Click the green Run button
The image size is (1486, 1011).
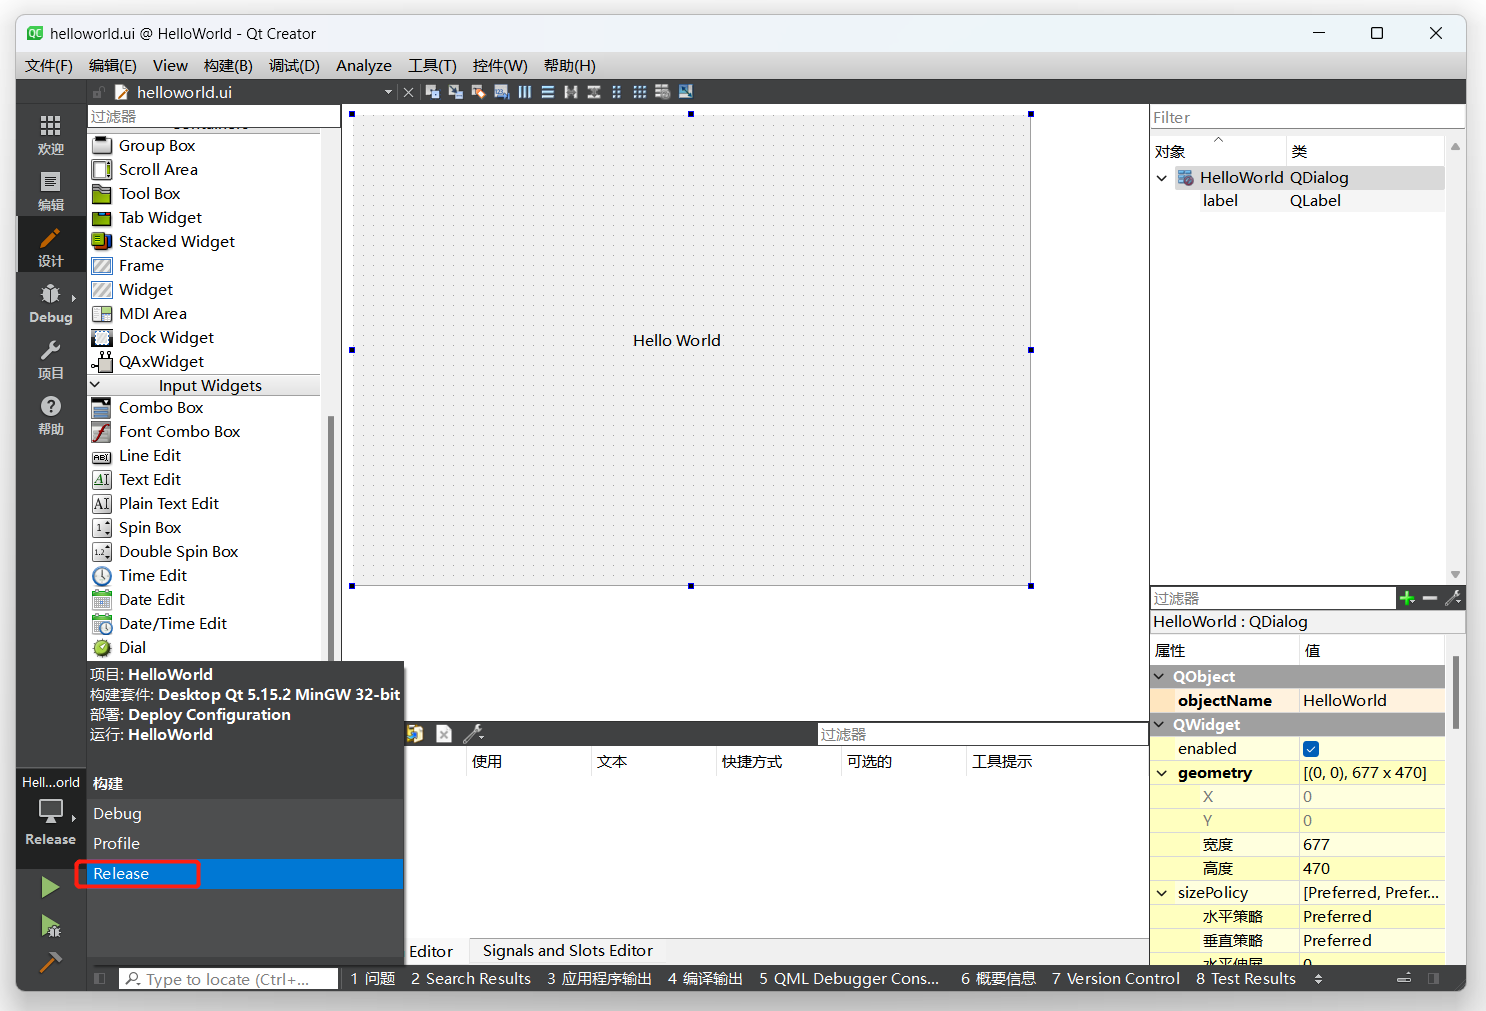(x=50, y=887)
